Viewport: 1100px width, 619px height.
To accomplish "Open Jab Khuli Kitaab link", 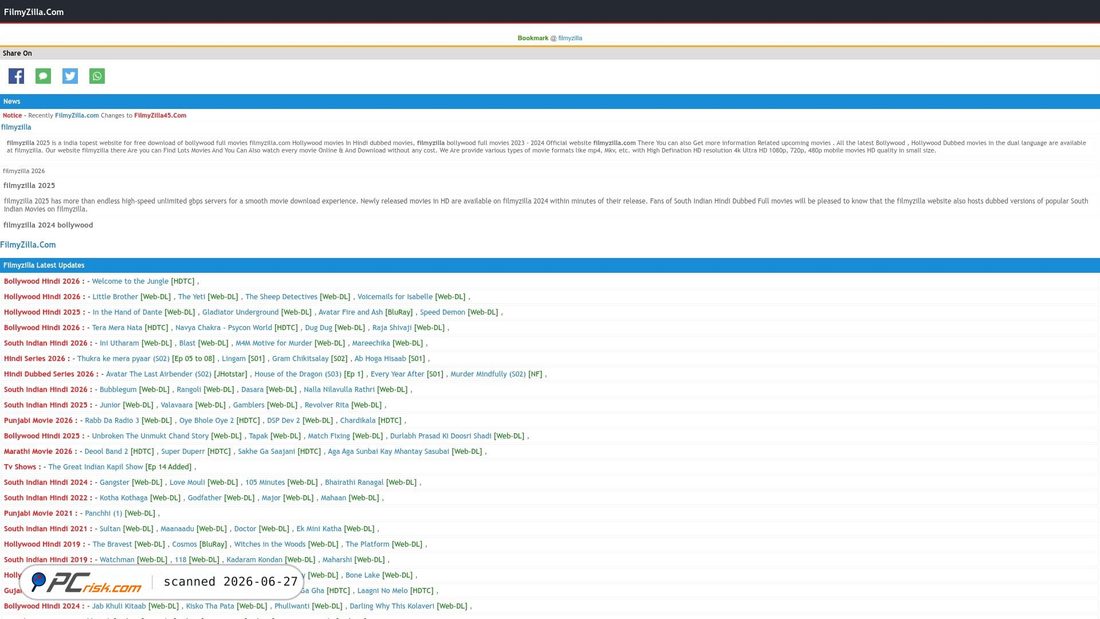I will coord(119,606).
